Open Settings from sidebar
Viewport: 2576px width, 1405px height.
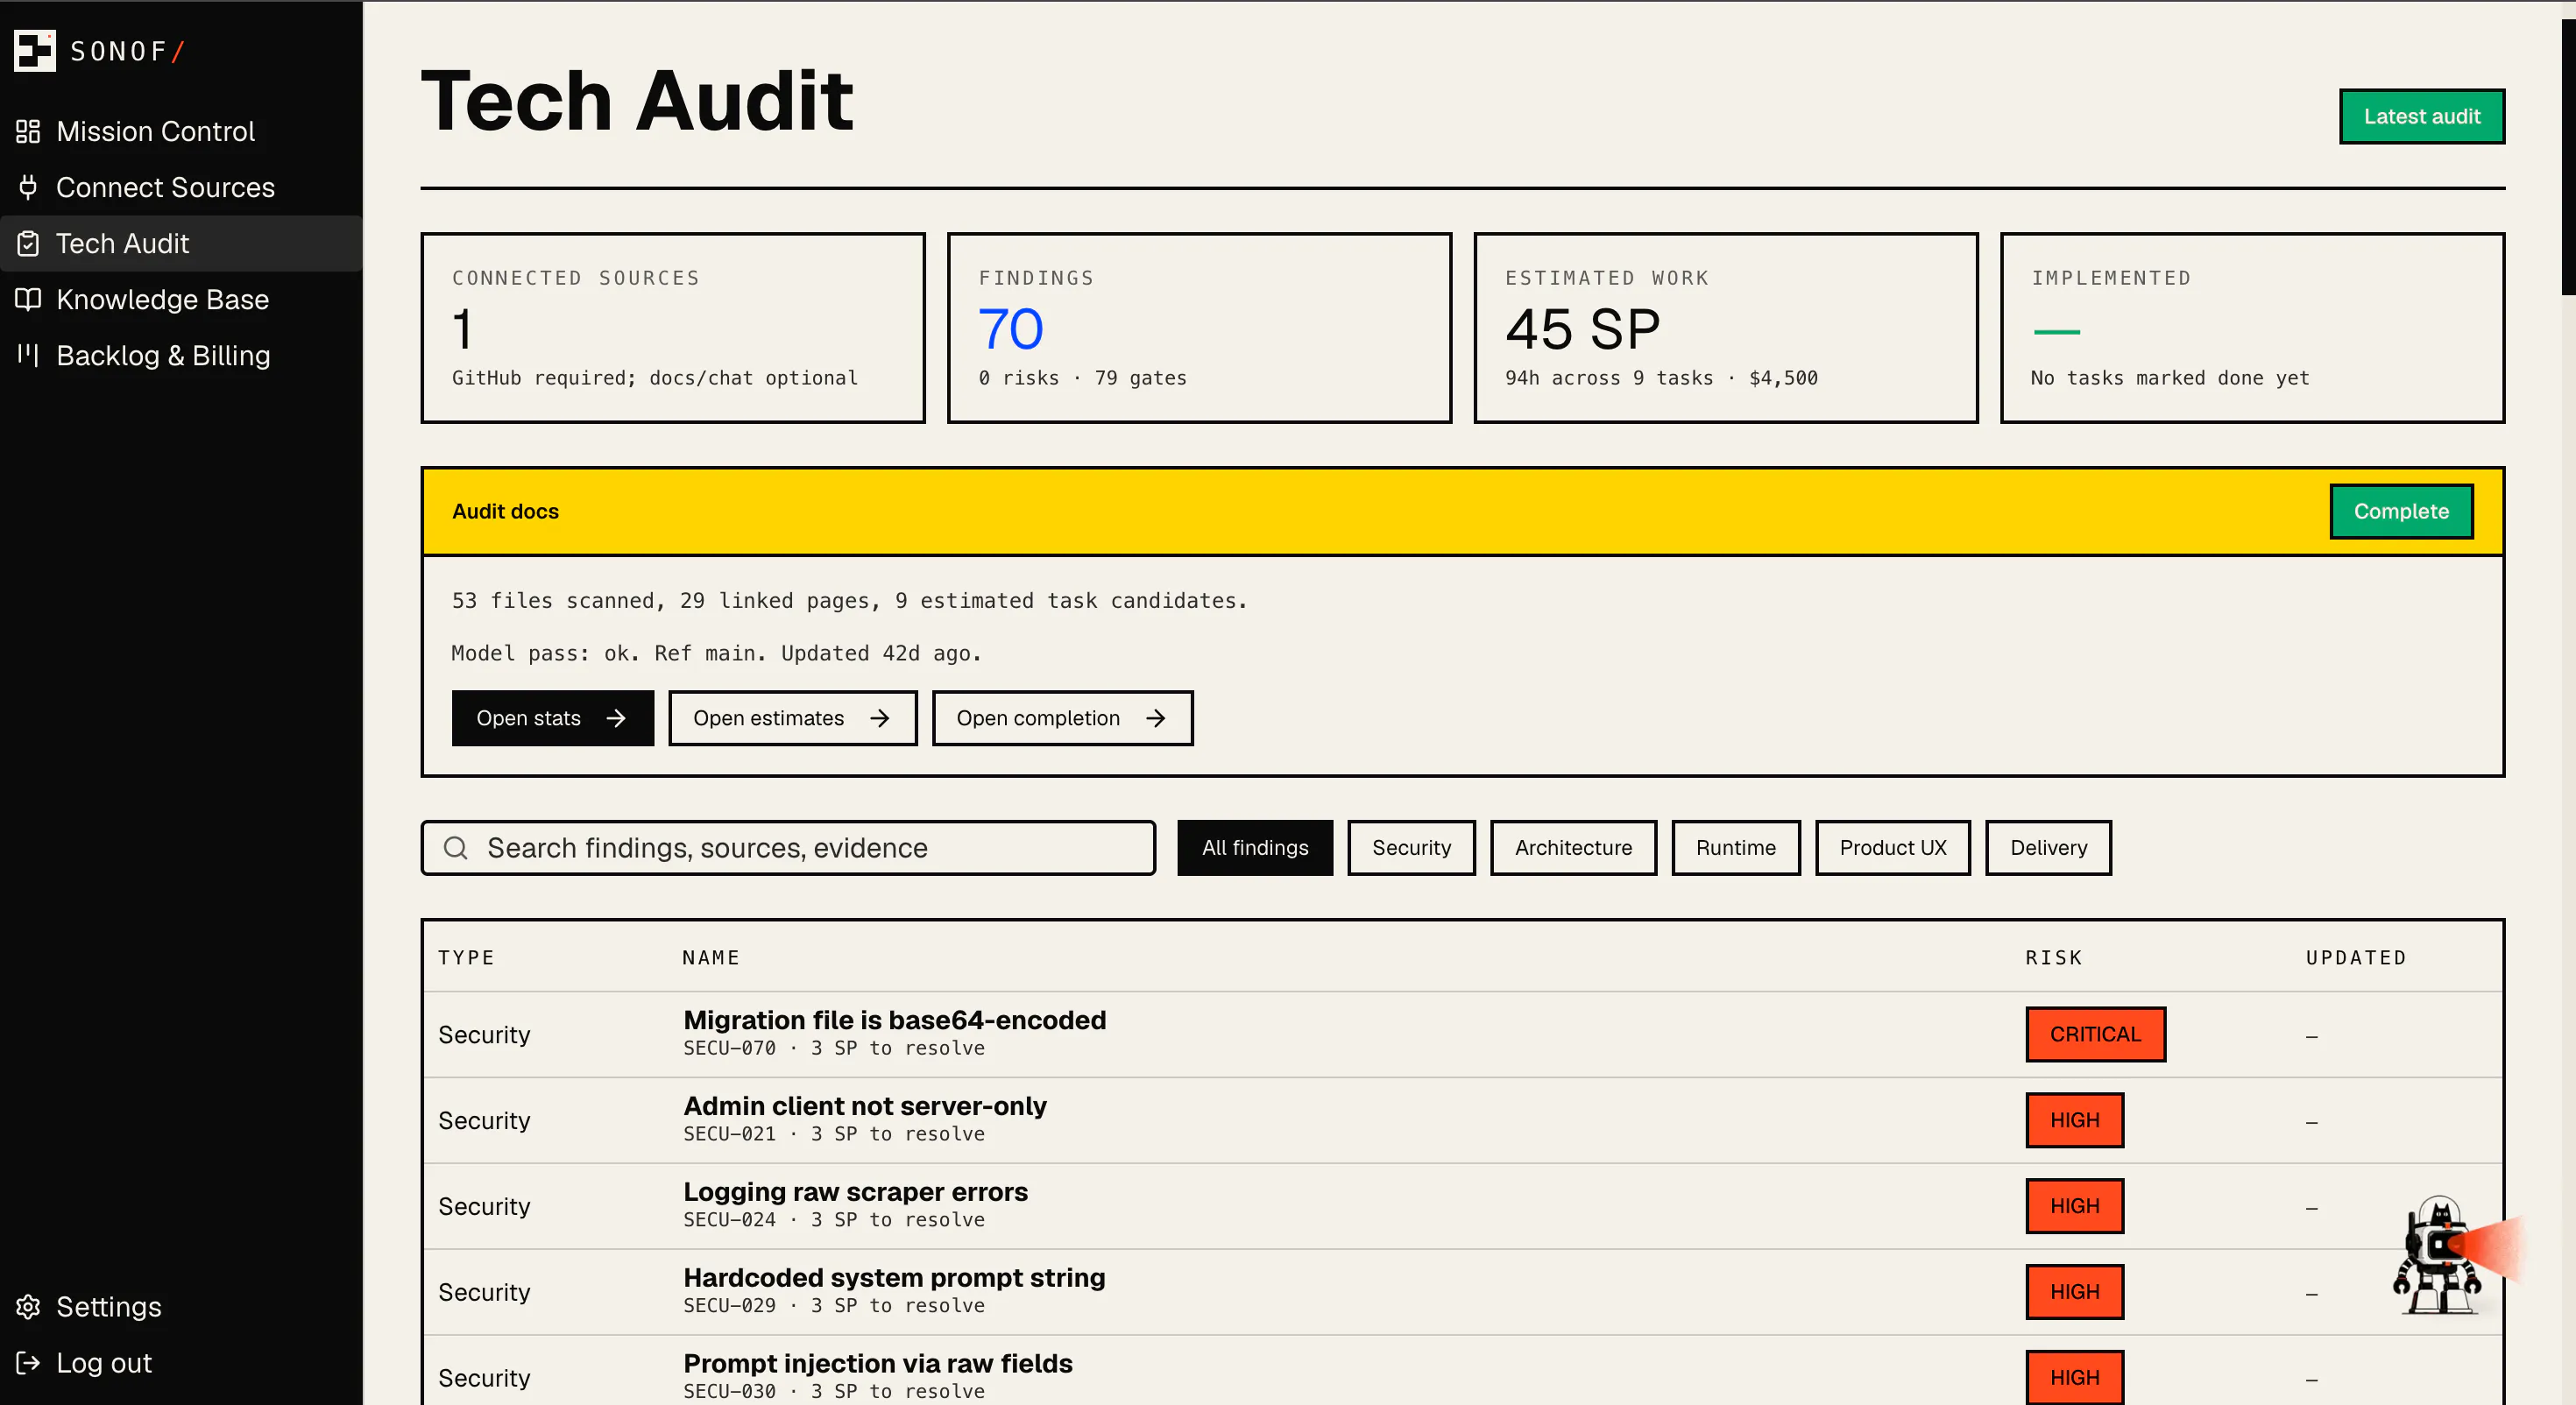pyautogui.click(x=181, y=1306)
